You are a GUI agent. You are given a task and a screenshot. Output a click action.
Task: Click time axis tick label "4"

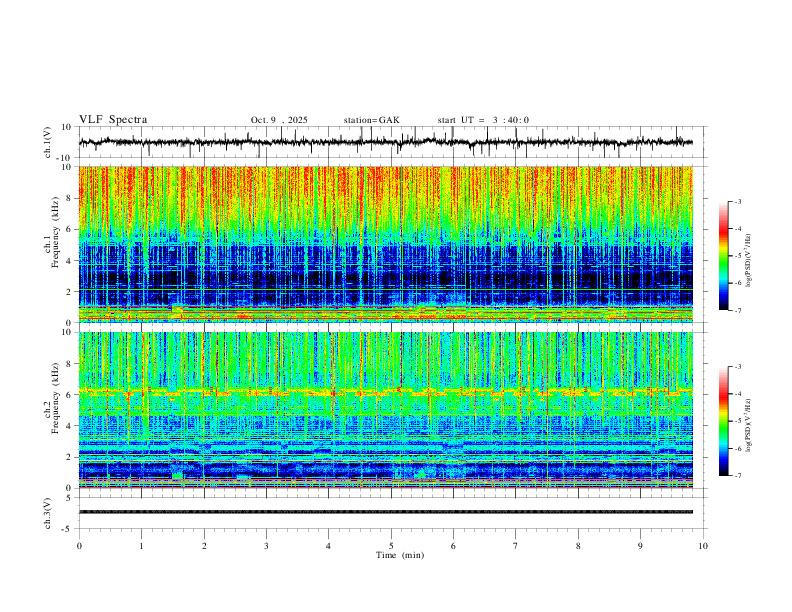[328, 546]
